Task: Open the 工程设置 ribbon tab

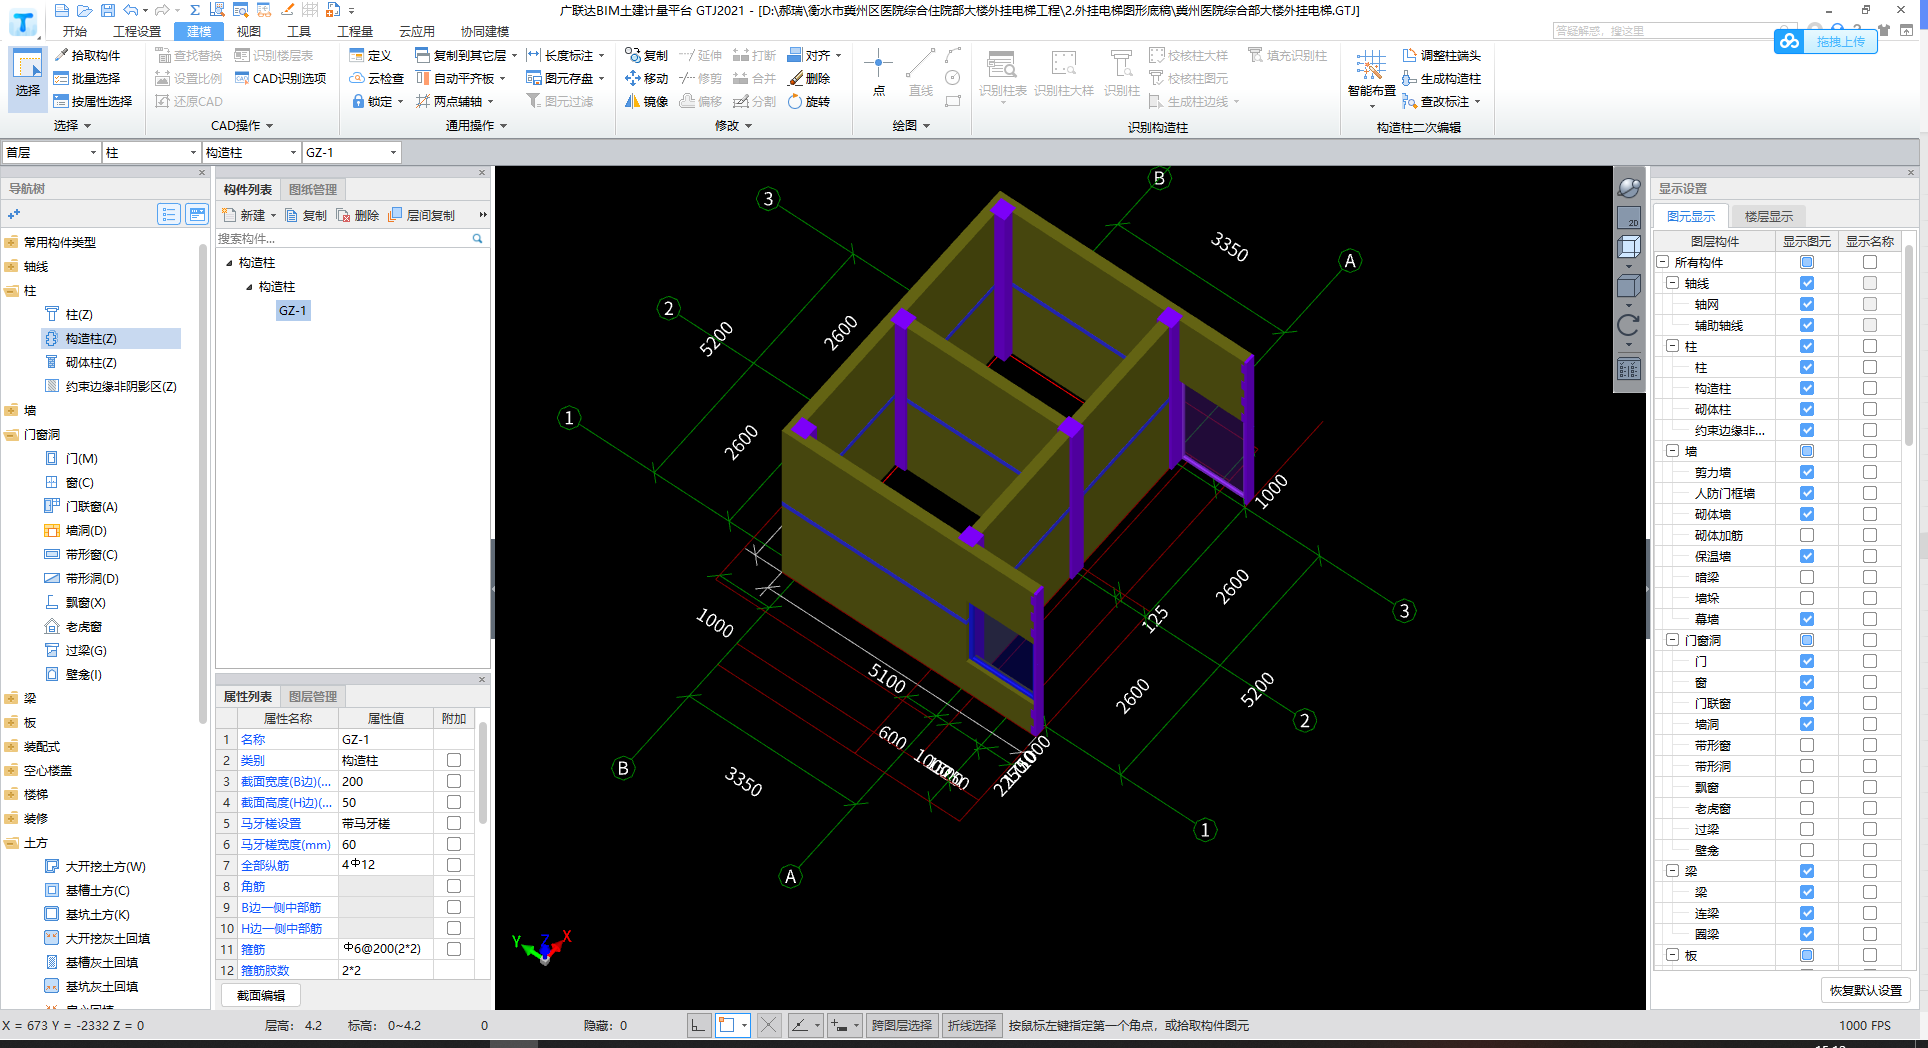Action: click(x=137, y=31)
